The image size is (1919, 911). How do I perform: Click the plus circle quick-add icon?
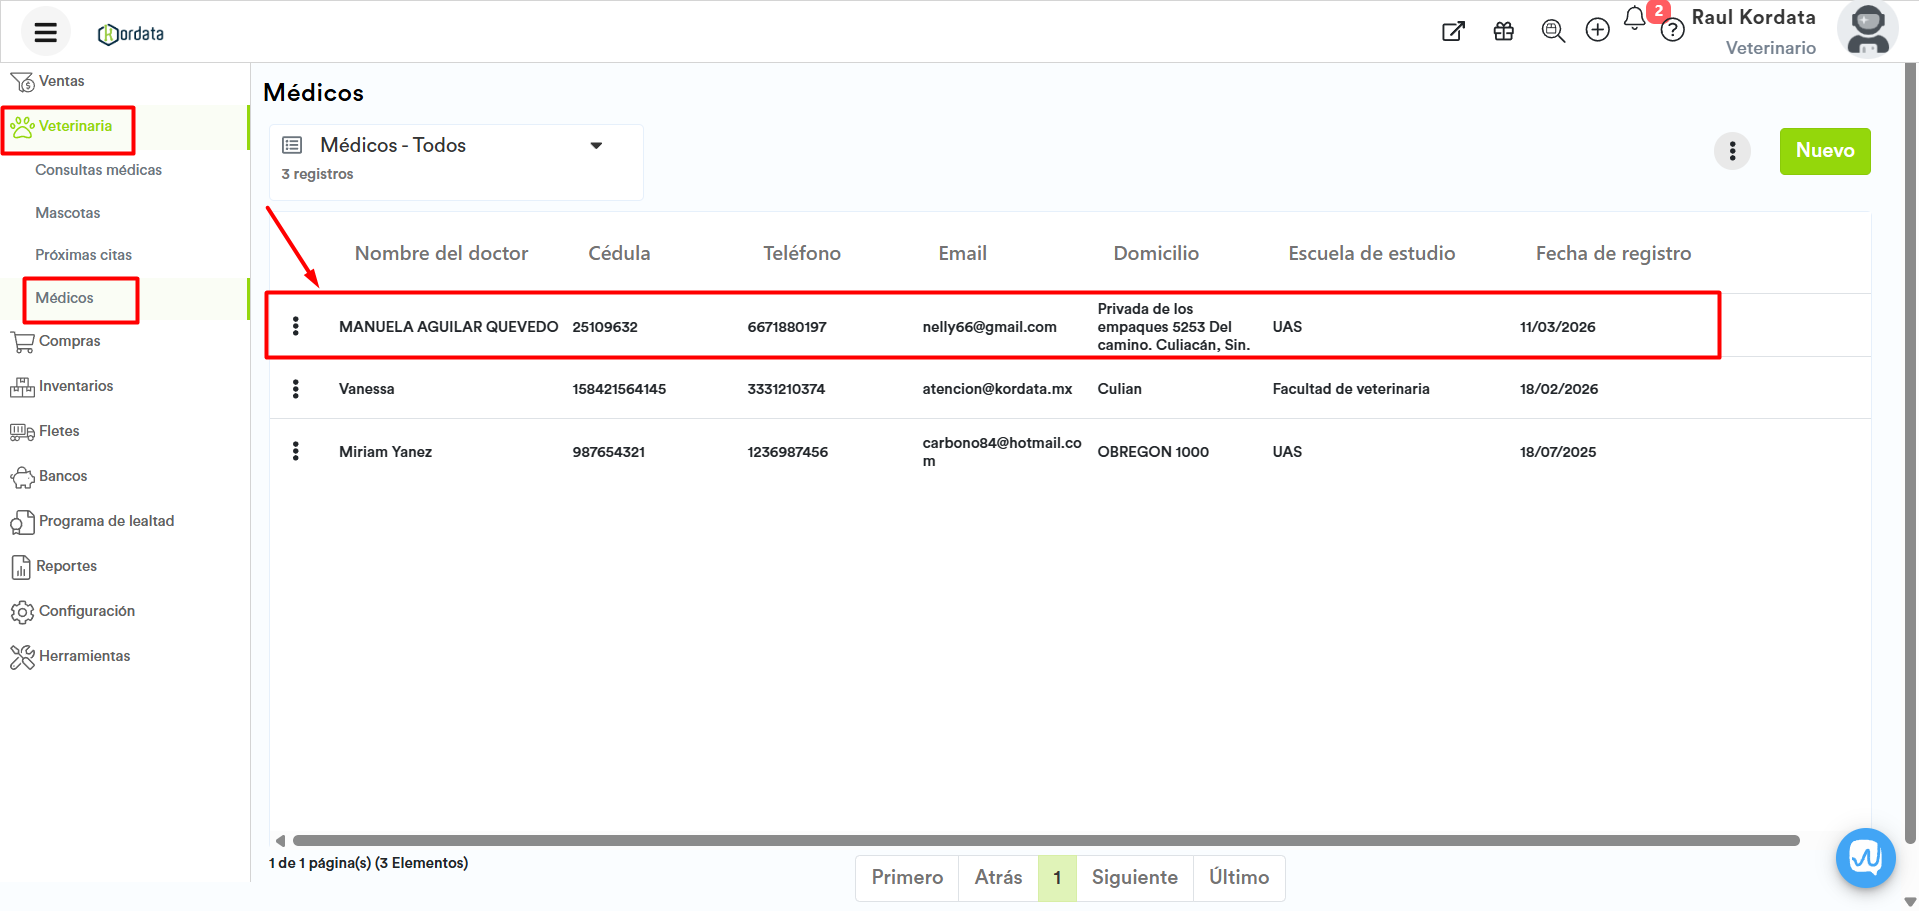[1597, 30]
